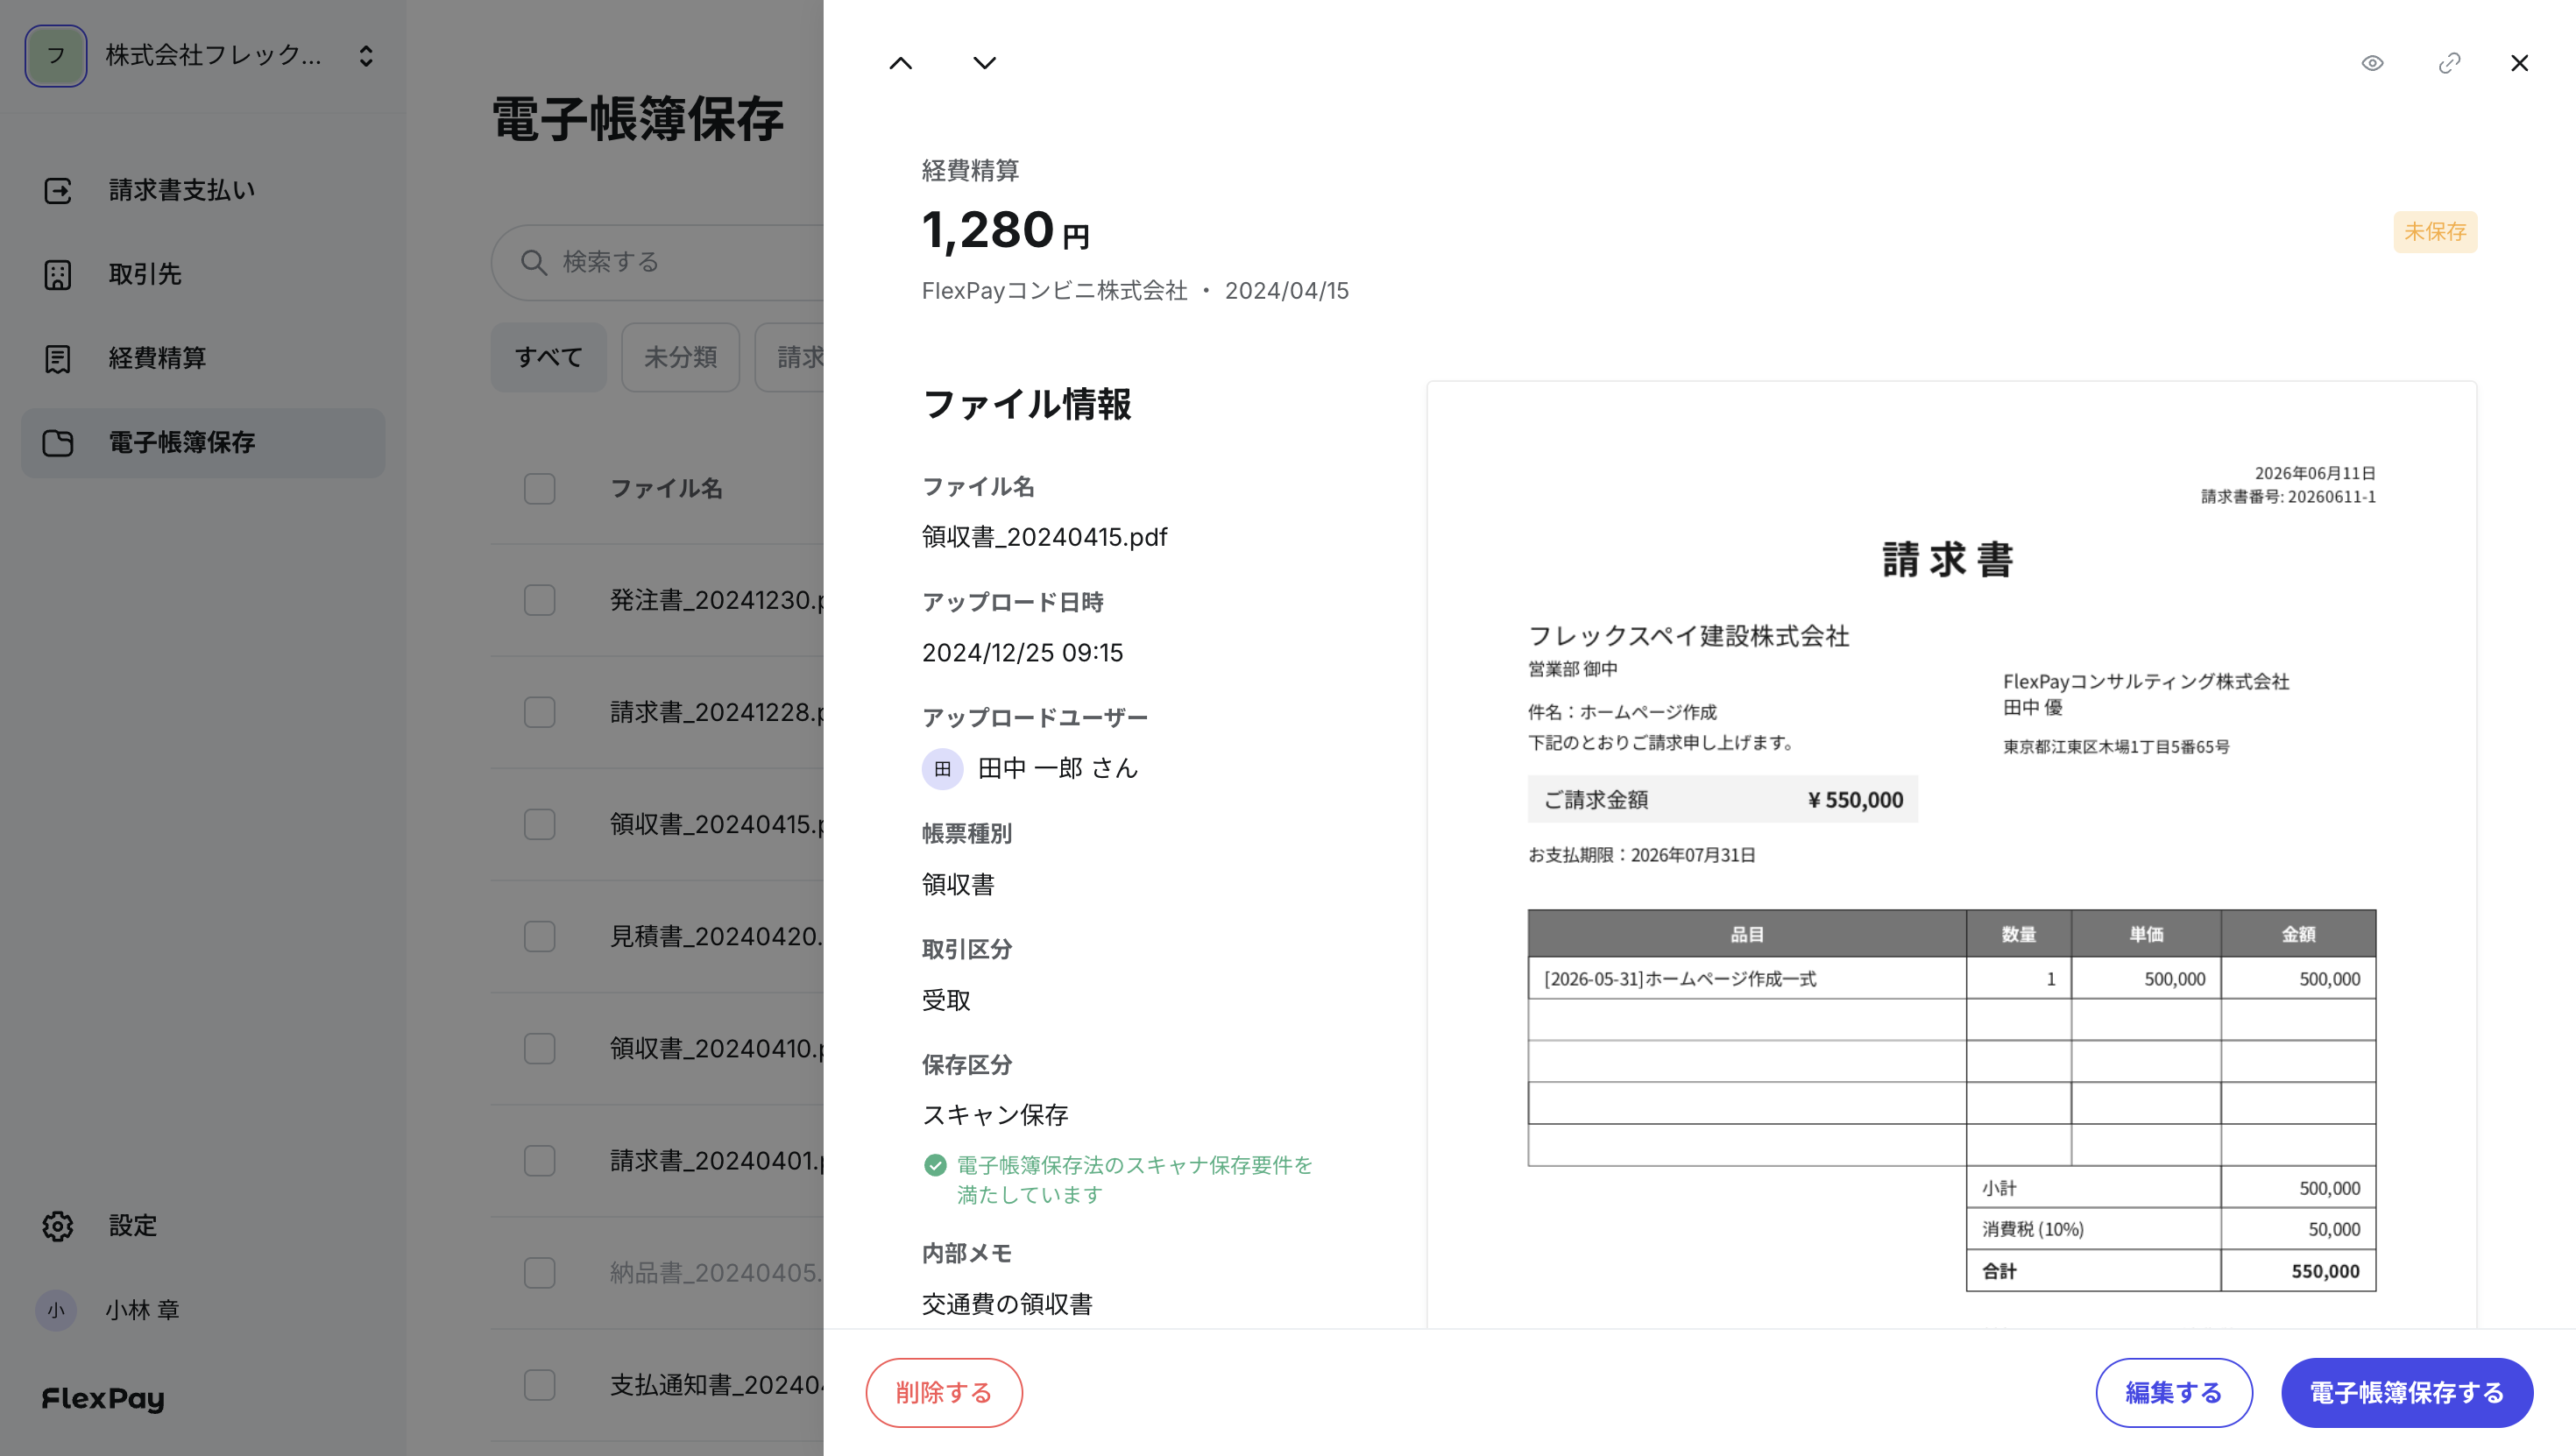Copy link using the chain icon
Viewport: 2576px width, 1456px height.
pyautogui.click(x=2449, y=63)
